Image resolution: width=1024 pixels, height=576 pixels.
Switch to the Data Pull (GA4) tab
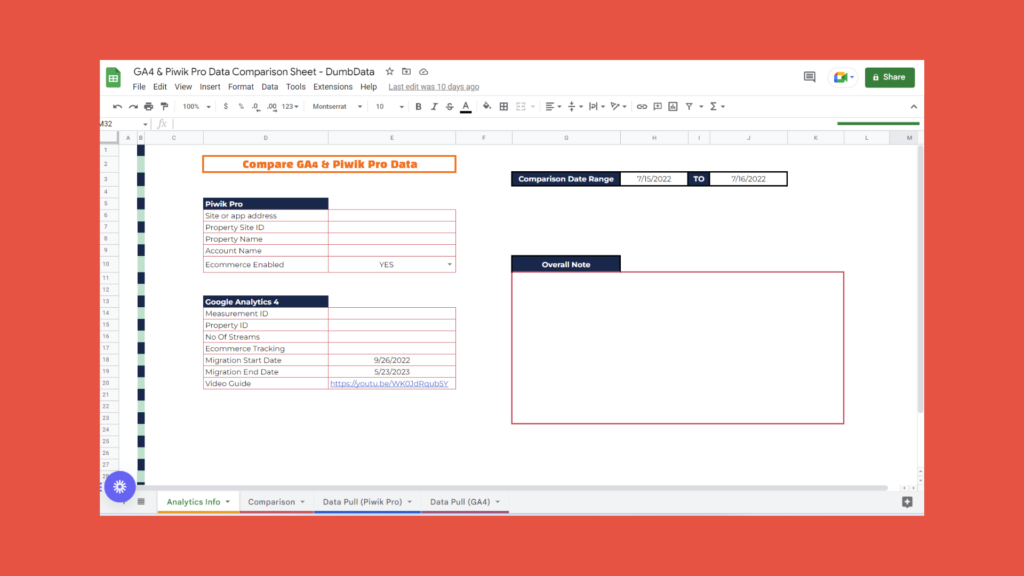pyautogui.click(x=464, y=502)
